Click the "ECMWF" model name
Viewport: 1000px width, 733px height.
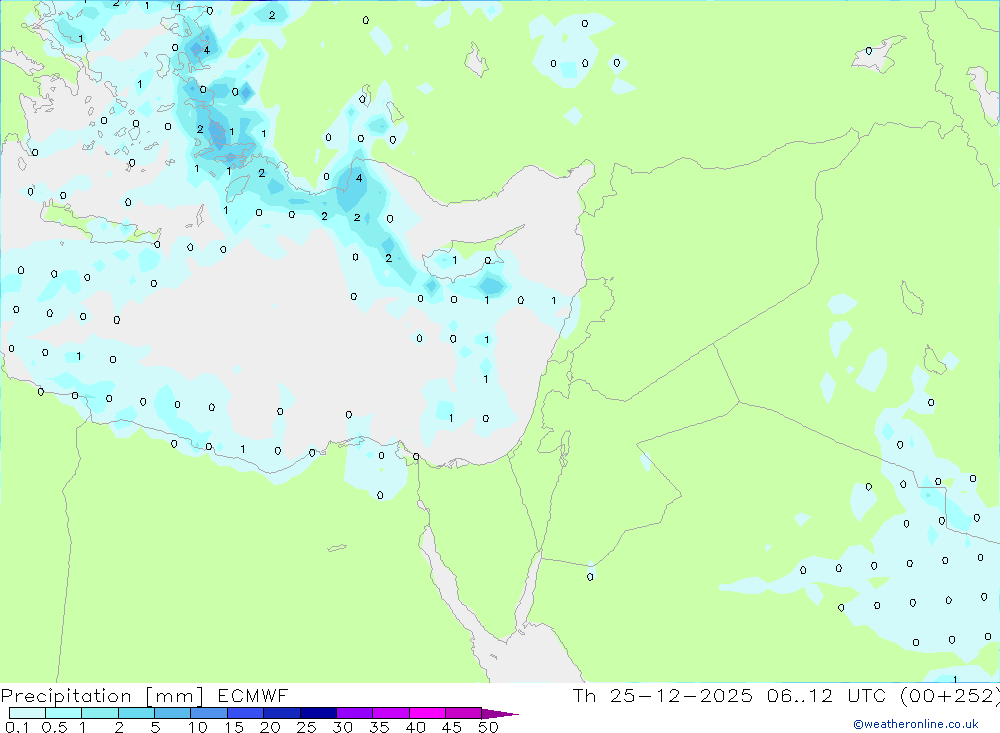253,696
